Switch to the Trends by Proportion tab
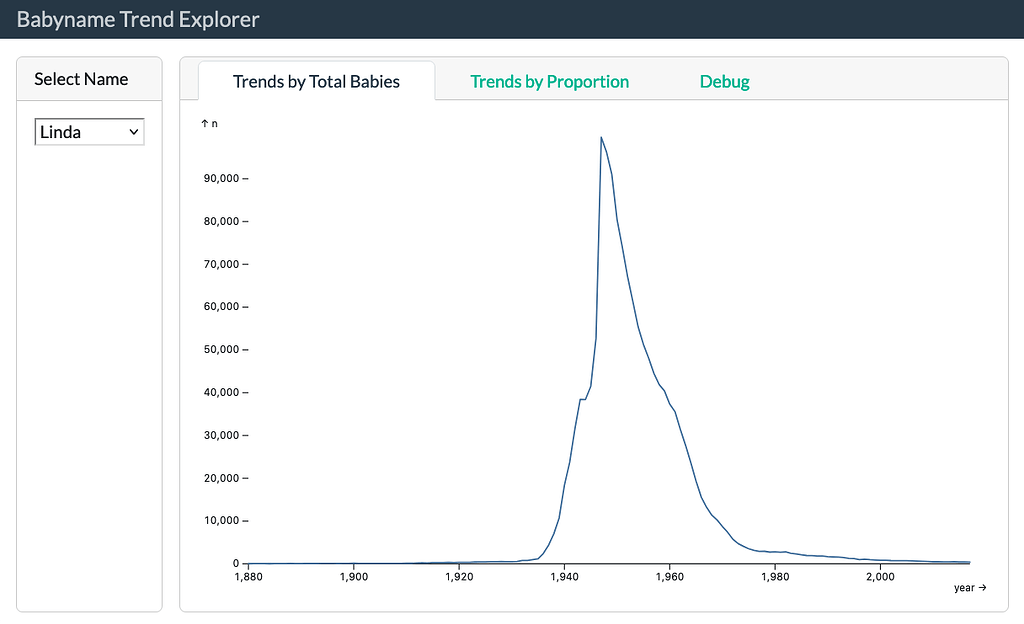The height and width of the screenshot is (624, 1024). coord(549,81)
